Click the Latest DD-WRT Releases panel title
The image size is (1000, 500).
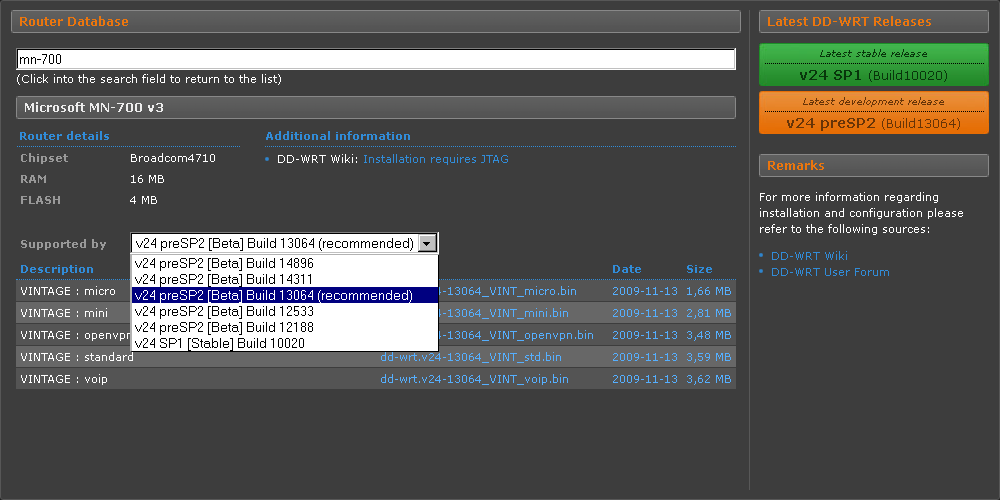(849, 21)
